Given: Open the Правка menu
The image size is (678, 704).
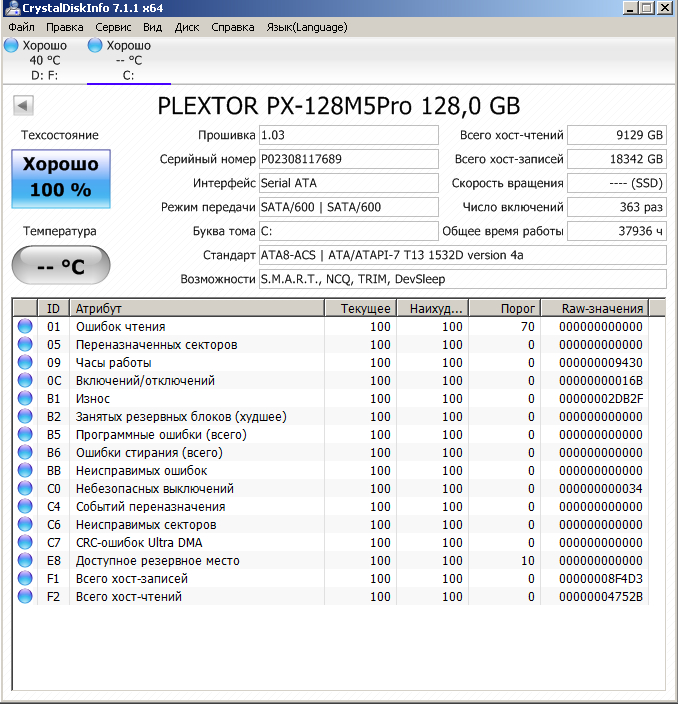Looking at the screenshot, I should [65, 27].
